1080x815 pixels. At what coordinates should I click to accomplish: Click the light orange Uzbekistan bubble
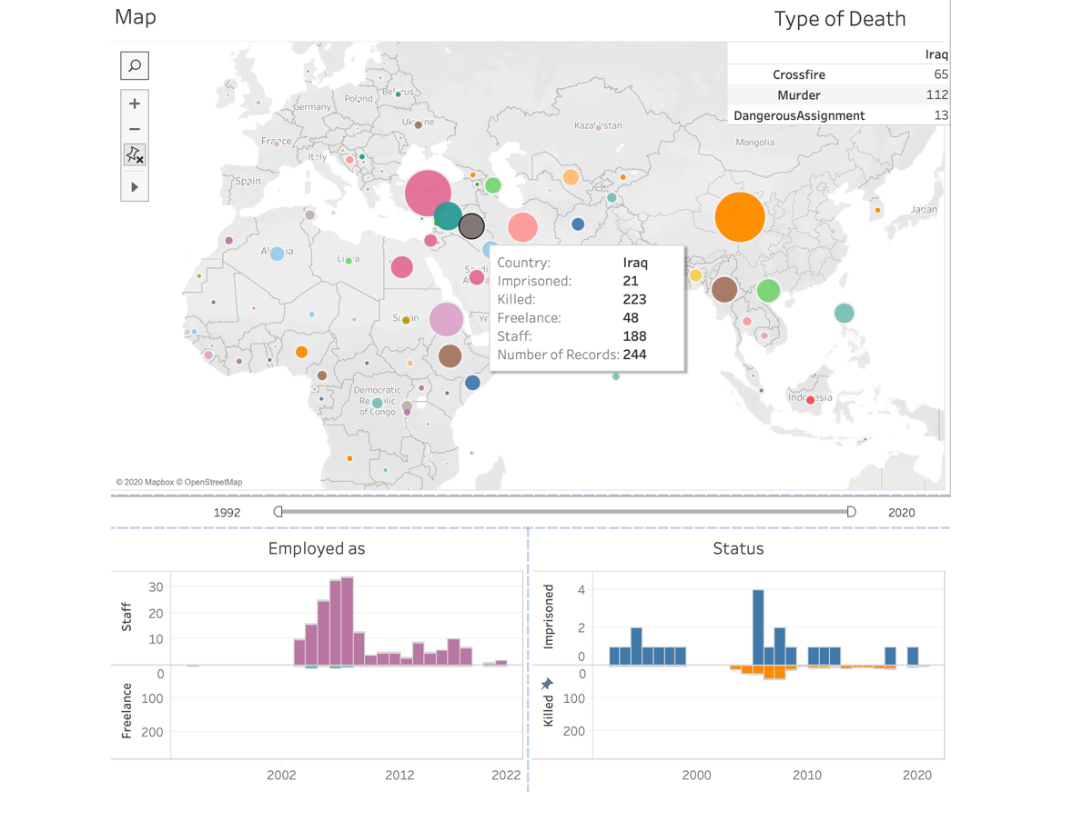(570, 177)
